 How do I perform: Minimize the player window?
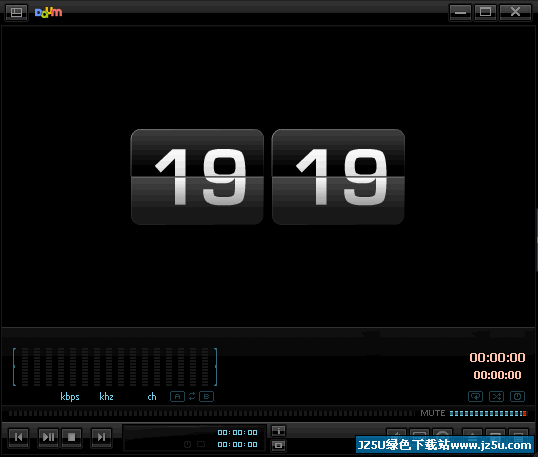pos(460,13)
